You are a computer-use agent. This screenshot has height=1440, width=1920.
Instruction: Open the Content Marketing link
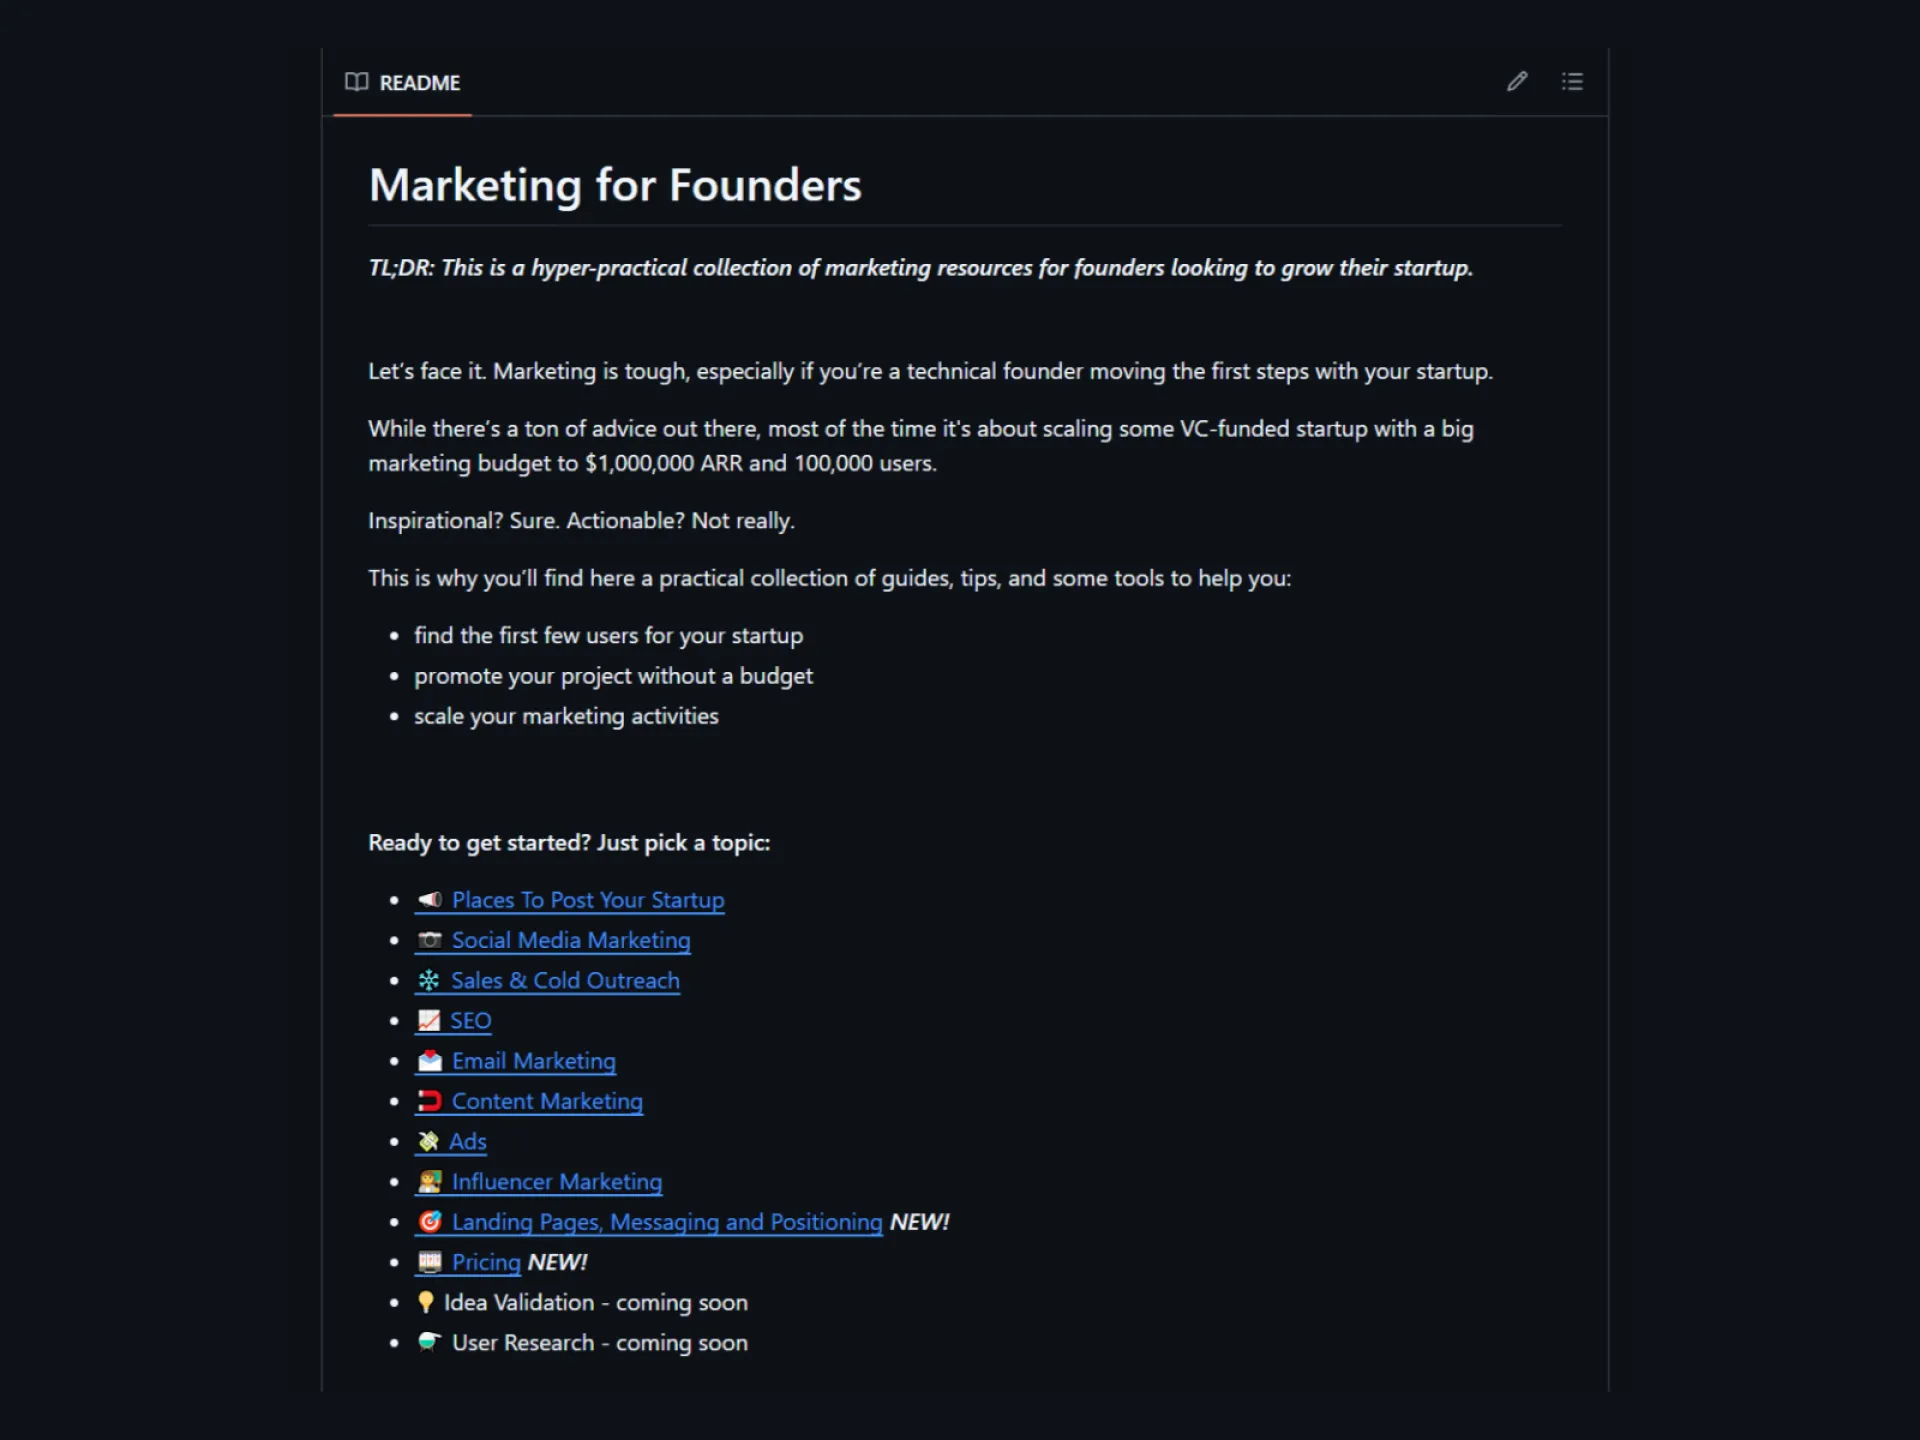tap(547, 1101)
